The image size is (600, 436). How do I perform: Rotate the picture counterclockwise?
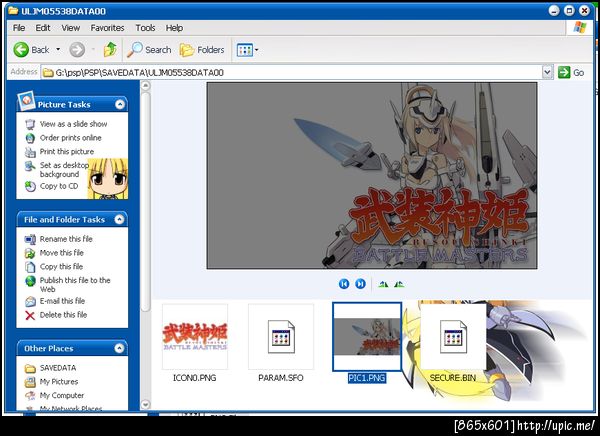pyautogui.click(x=399, y=284)
